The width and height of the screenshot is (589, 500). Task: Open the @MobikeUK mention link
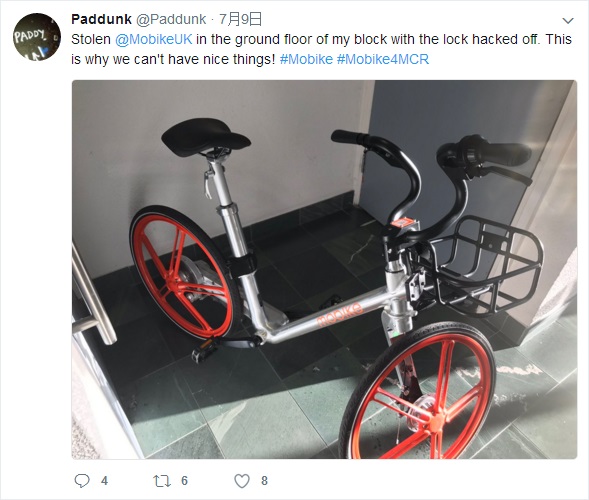pos(154,39)
